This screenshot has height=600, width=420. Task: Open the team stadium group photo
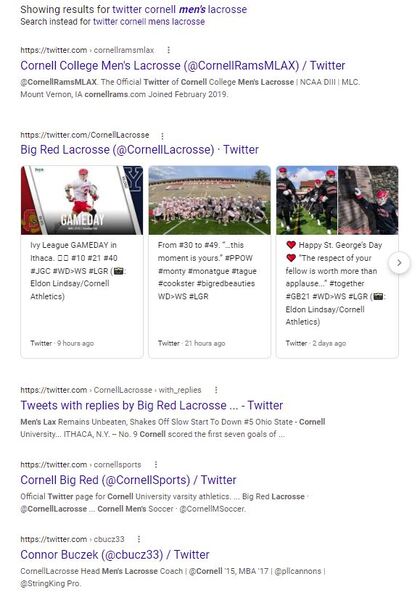(210, 200)
